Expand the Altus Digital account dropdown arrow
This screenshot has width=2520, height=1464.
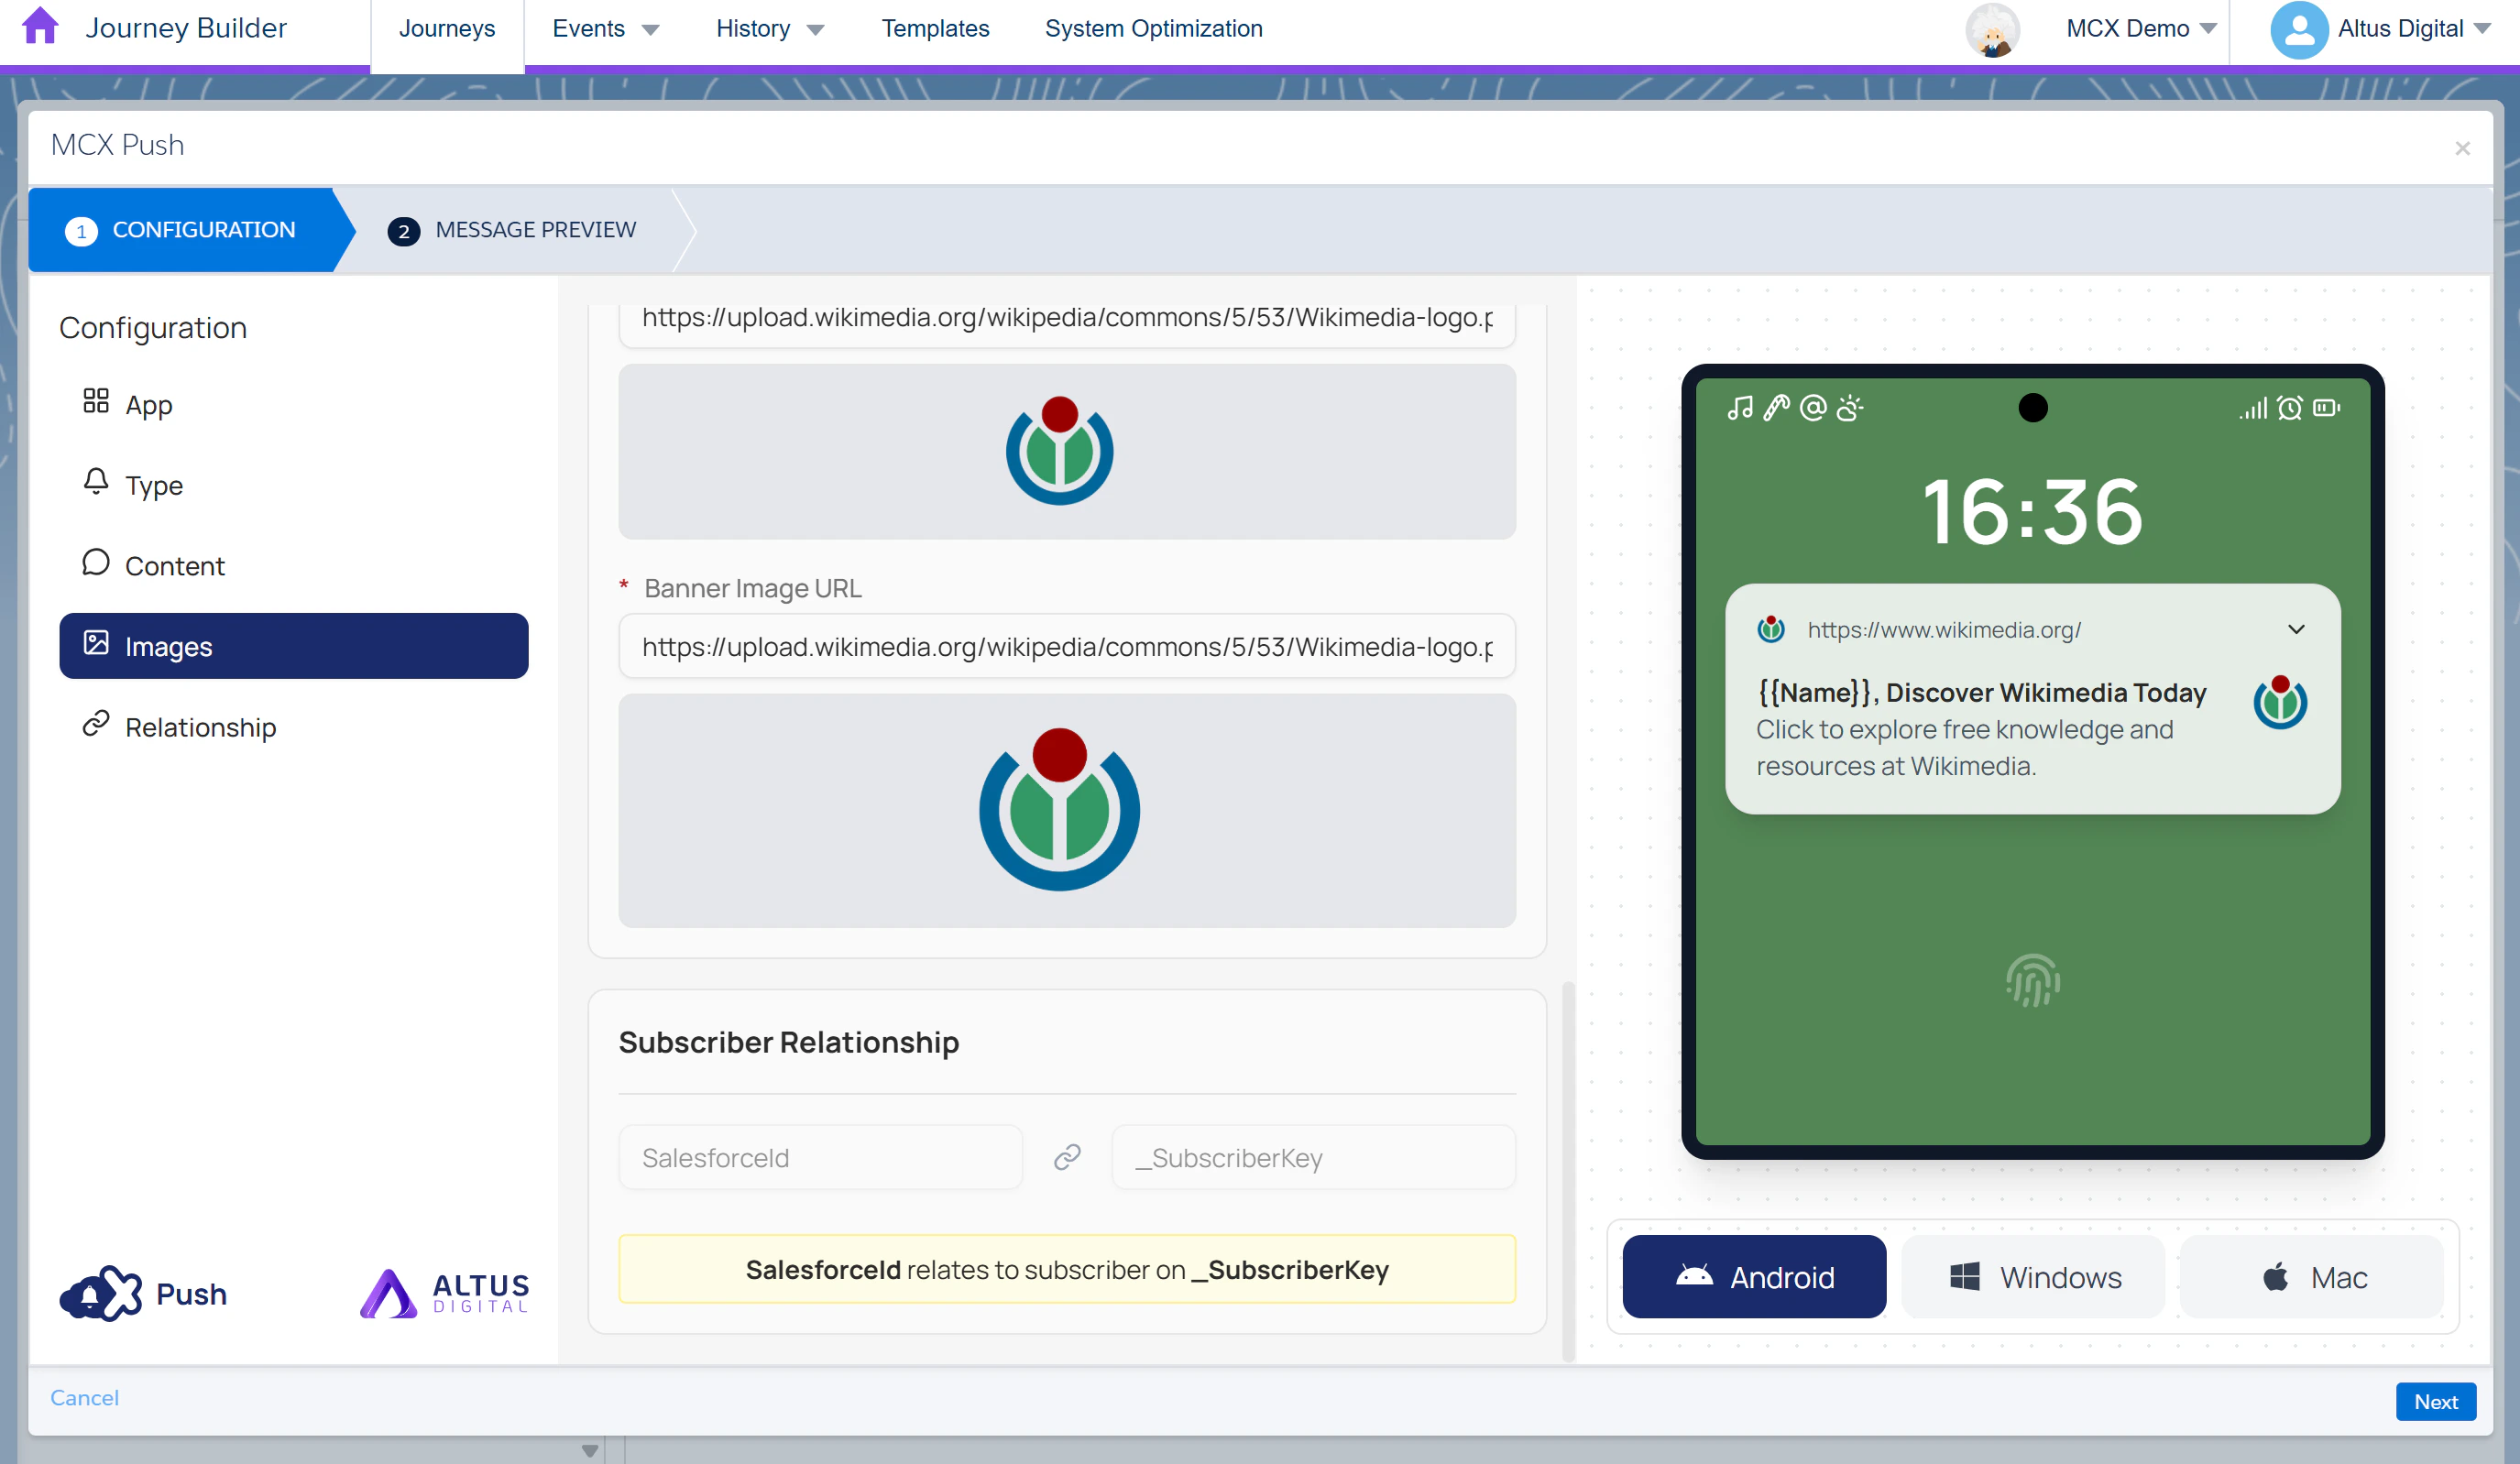pyautogui.click(x=2483, y=29)
